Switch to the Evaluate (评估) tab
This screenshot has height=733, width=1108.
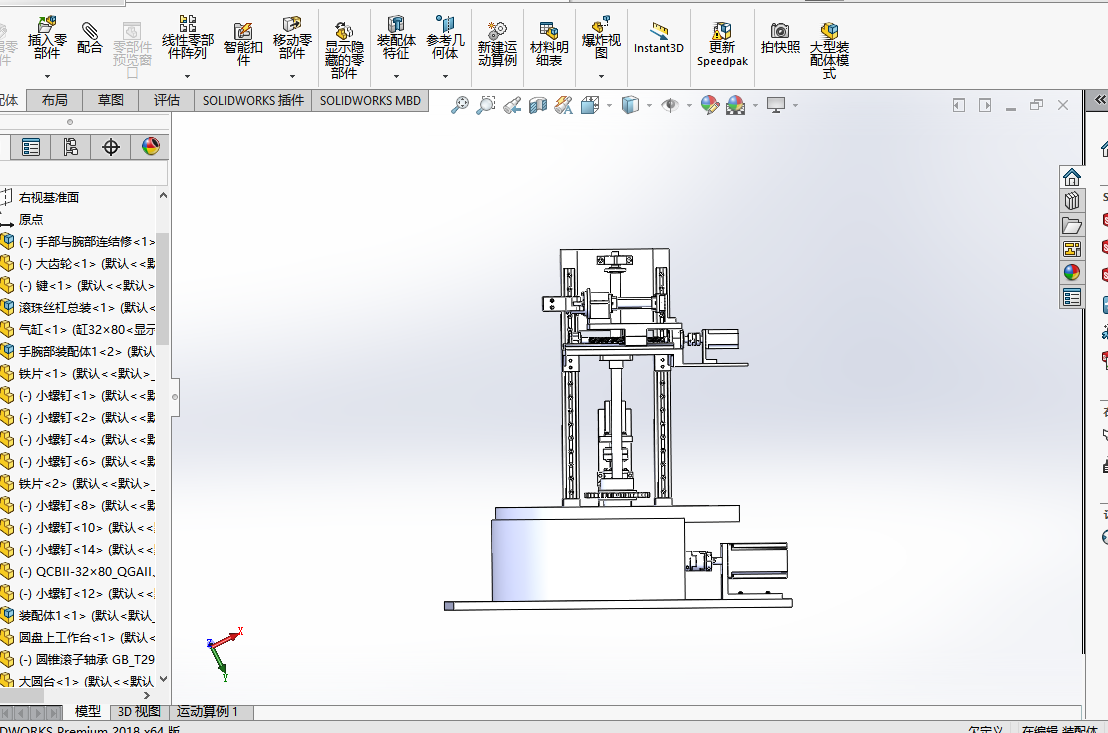pyautogui.click(x=167, y=100)
